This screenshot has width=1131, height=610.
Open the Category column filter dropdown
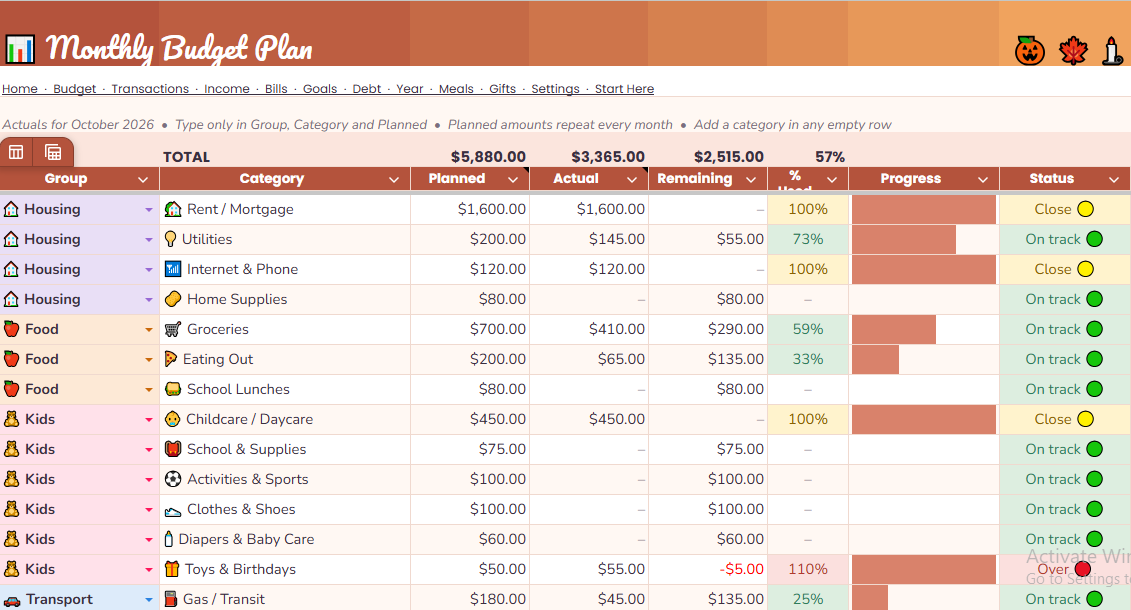click(394, 180)
